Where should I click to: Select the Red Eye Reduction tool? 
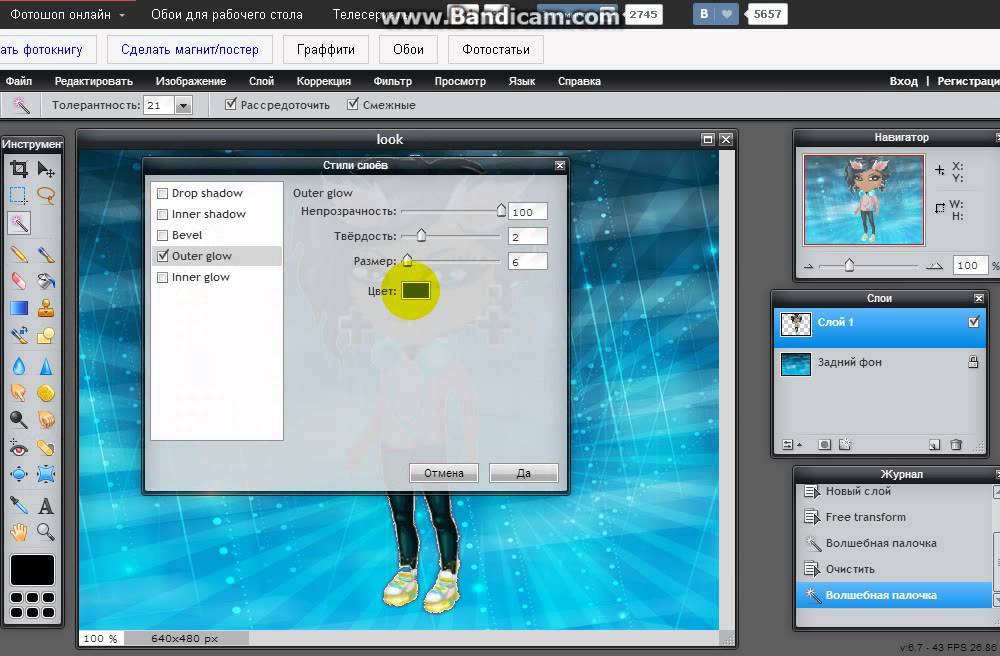(x=18, y=447)
